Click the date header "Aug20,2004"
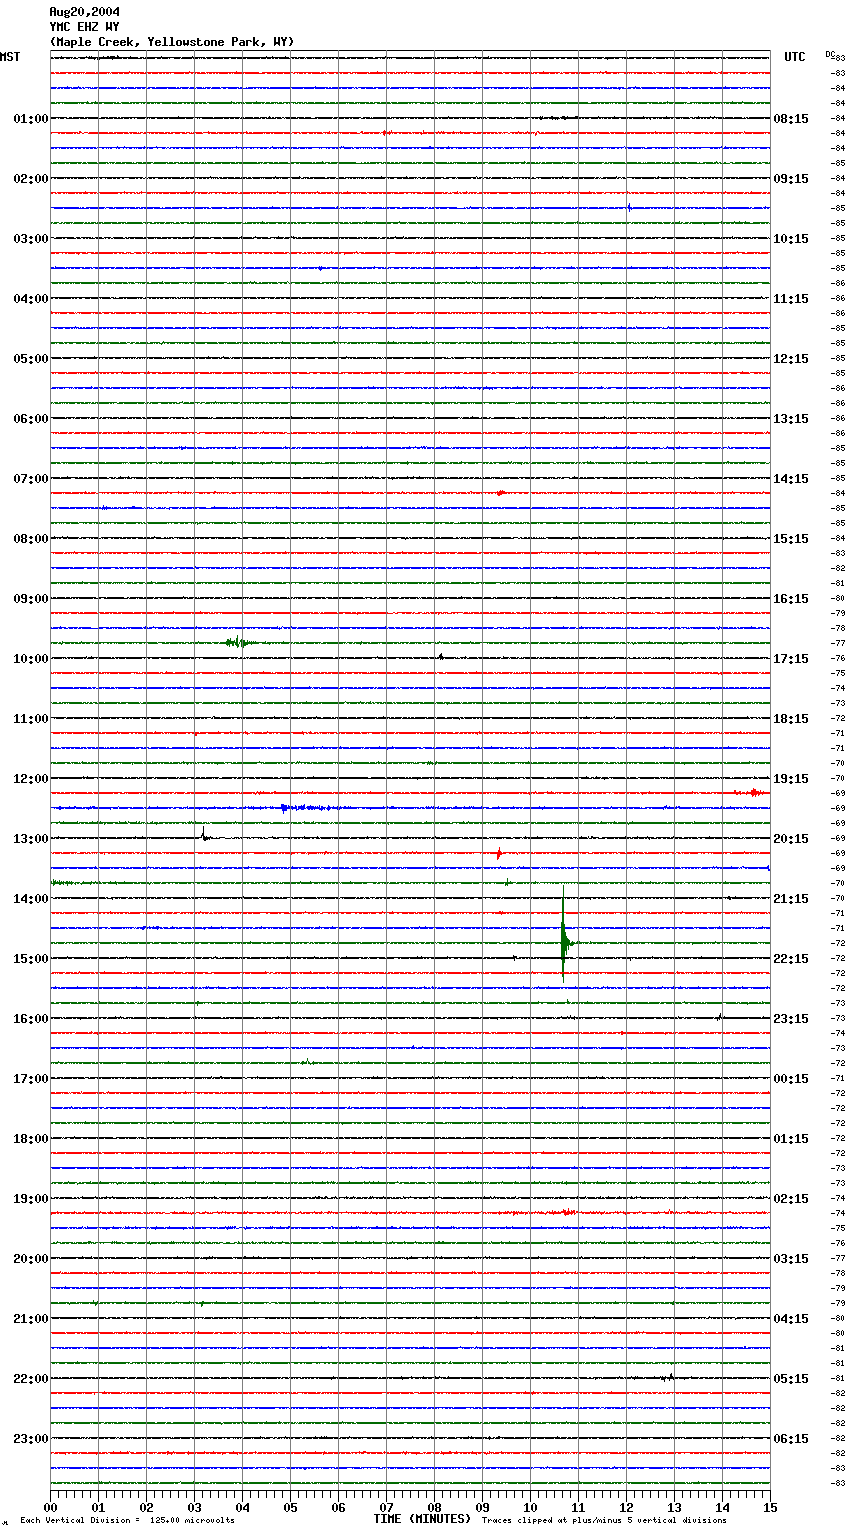The height and width of the screenshot is (1534, 850). [x=84, y=12]
